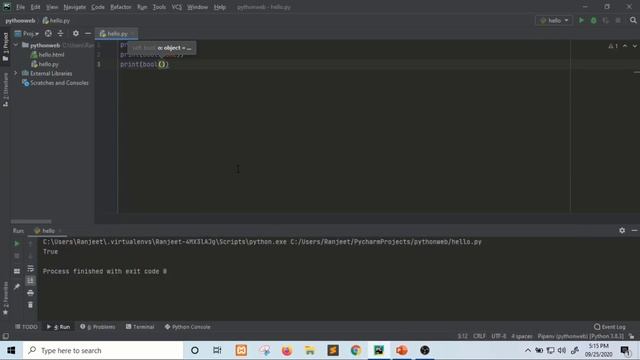Screen dimensions: 640x360
Task: Open UTF-8 encoding selector
Action: tap(499, 336)
